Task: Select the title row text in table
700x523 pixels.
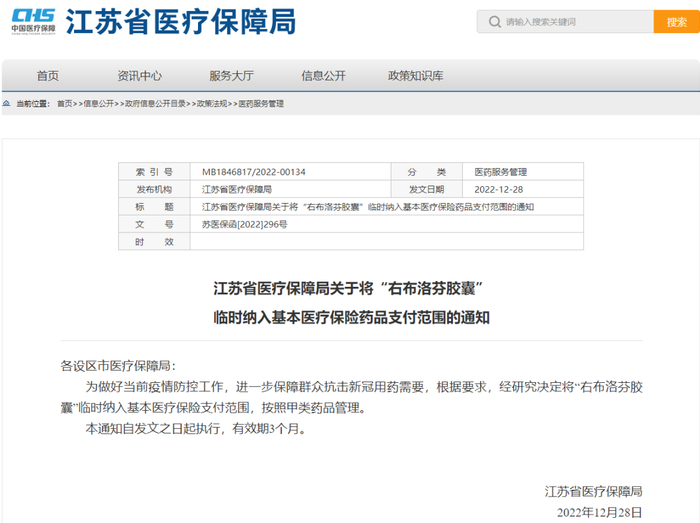Action: click(368, 207)
